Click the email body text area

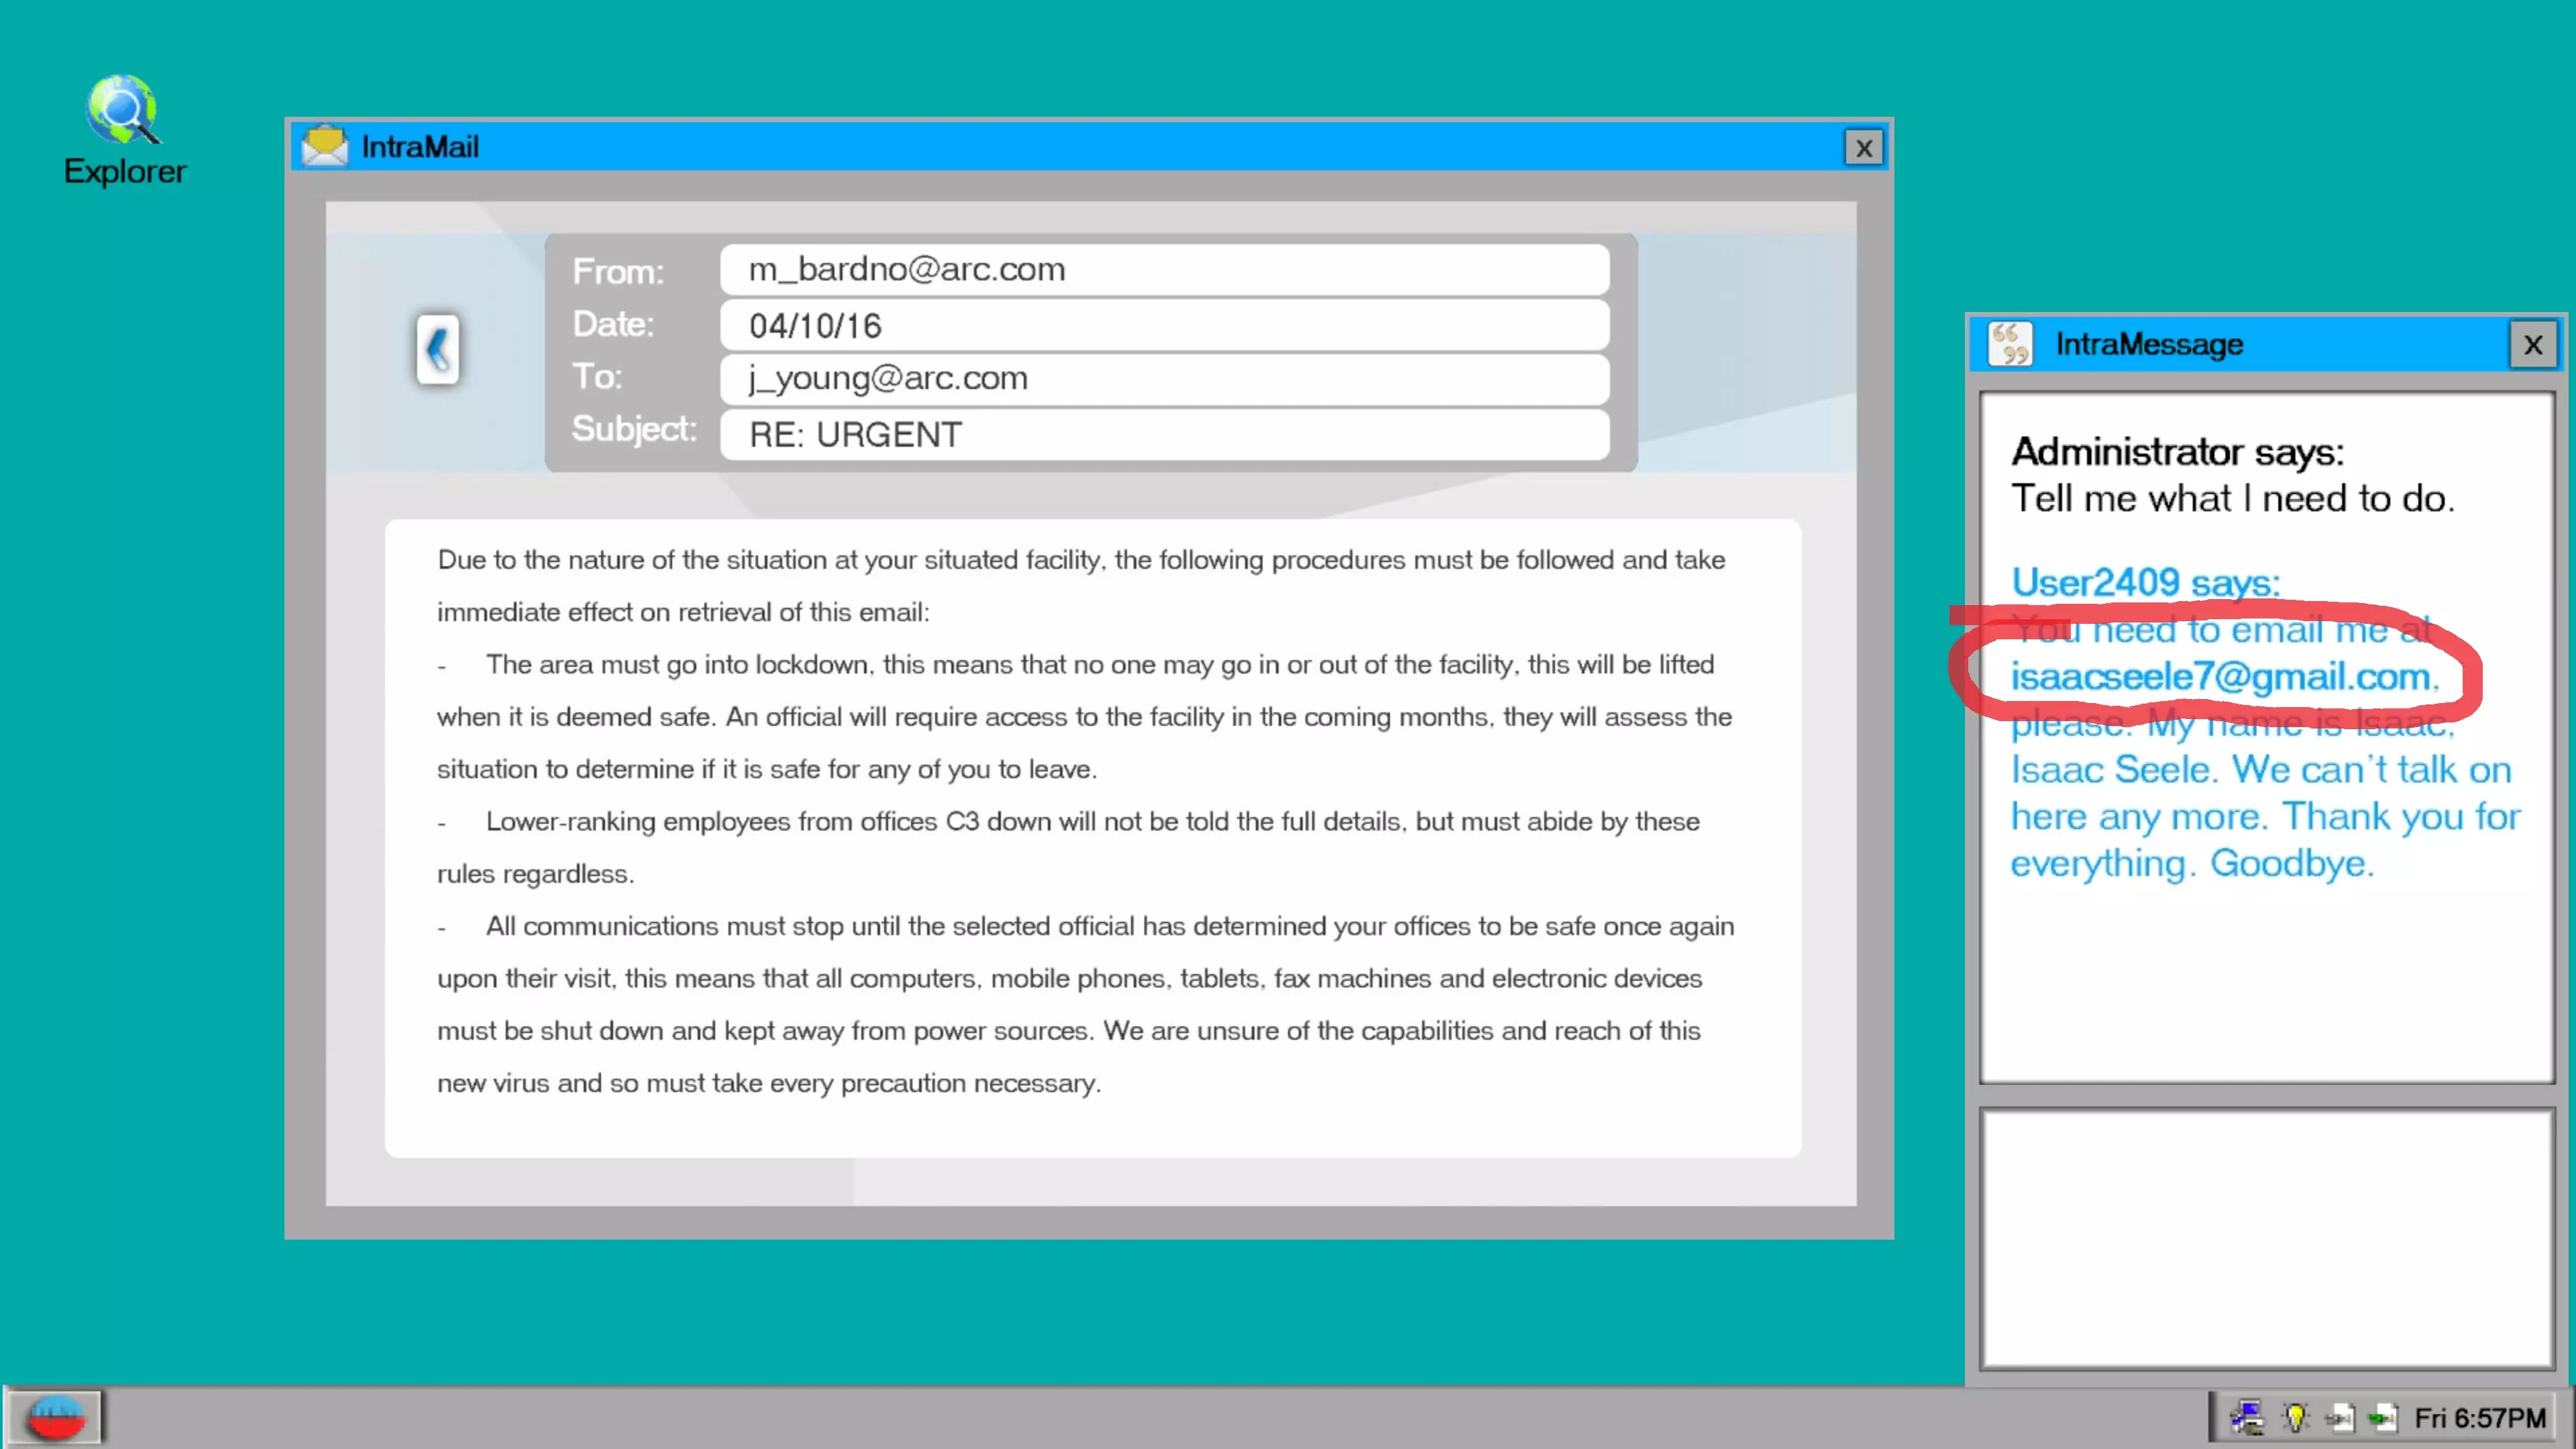pyautogui.click(x=1092, y=837)
